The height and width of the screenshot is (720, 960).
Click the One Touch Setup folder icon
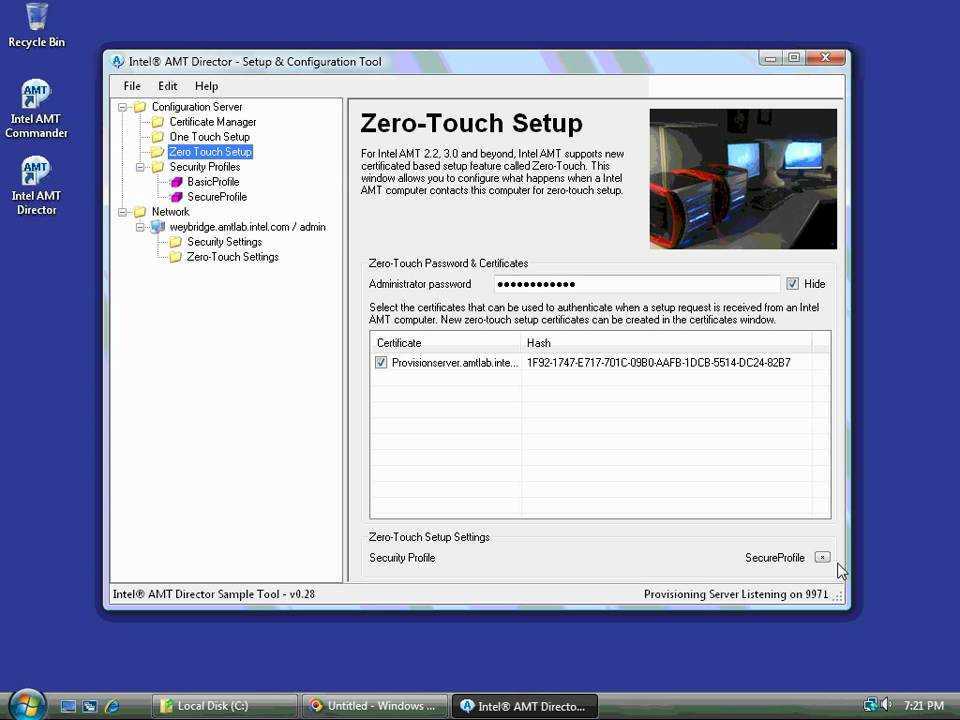click(x=158, y=137)
